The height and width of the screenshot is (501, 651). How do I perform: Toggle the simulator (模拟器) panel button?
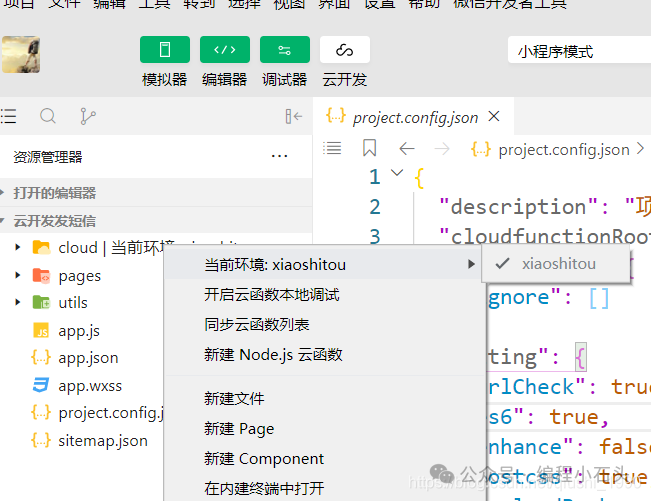[x=165, y=49]
